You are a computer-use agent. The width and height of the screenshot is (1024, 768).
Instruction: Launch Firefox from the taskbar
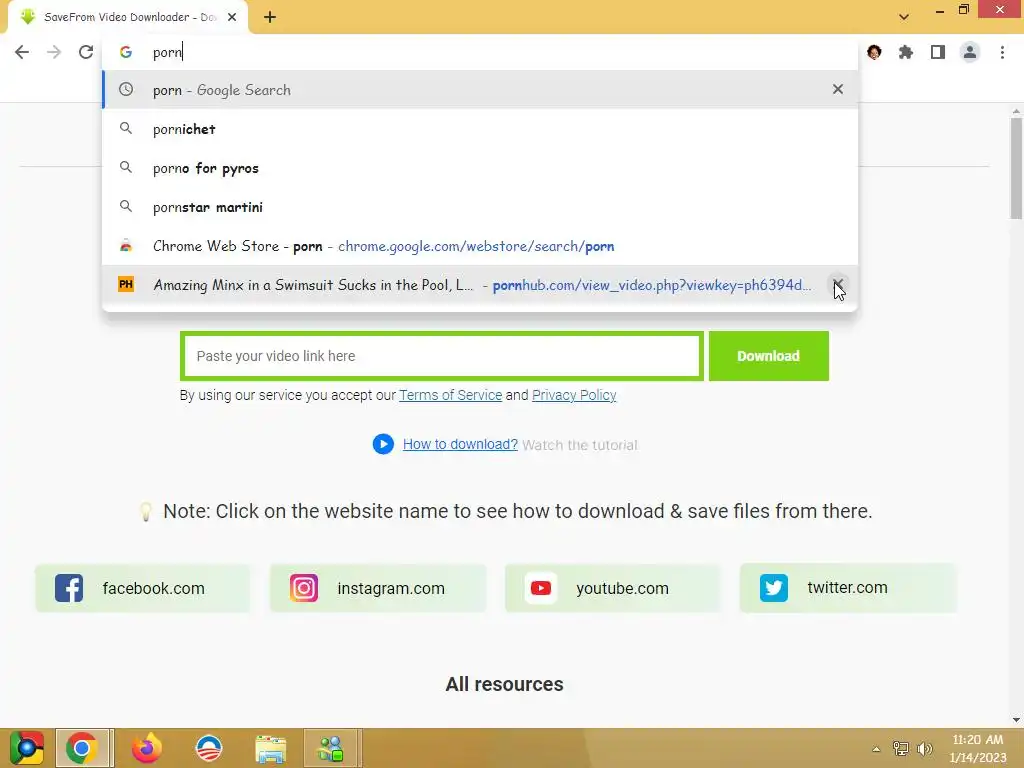click(146, 748)
